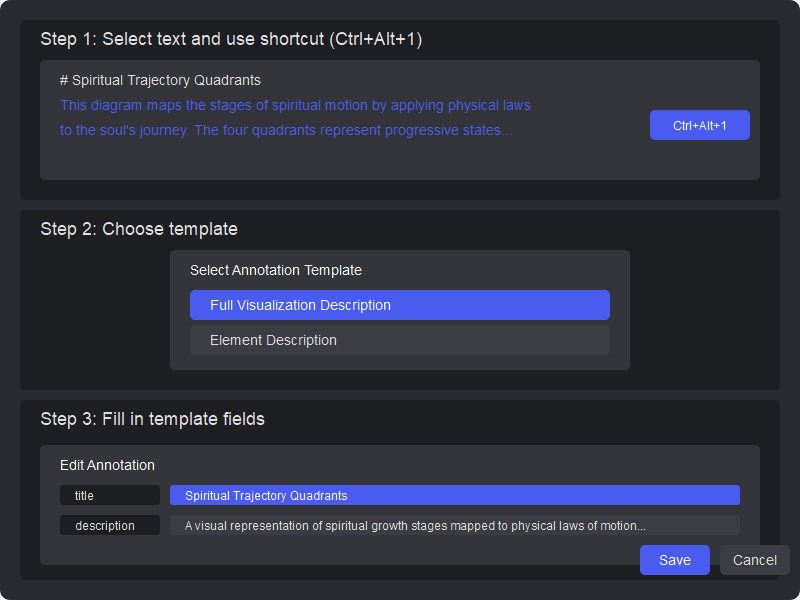
Task: Cancel editing the annotation
Action: 755,560
